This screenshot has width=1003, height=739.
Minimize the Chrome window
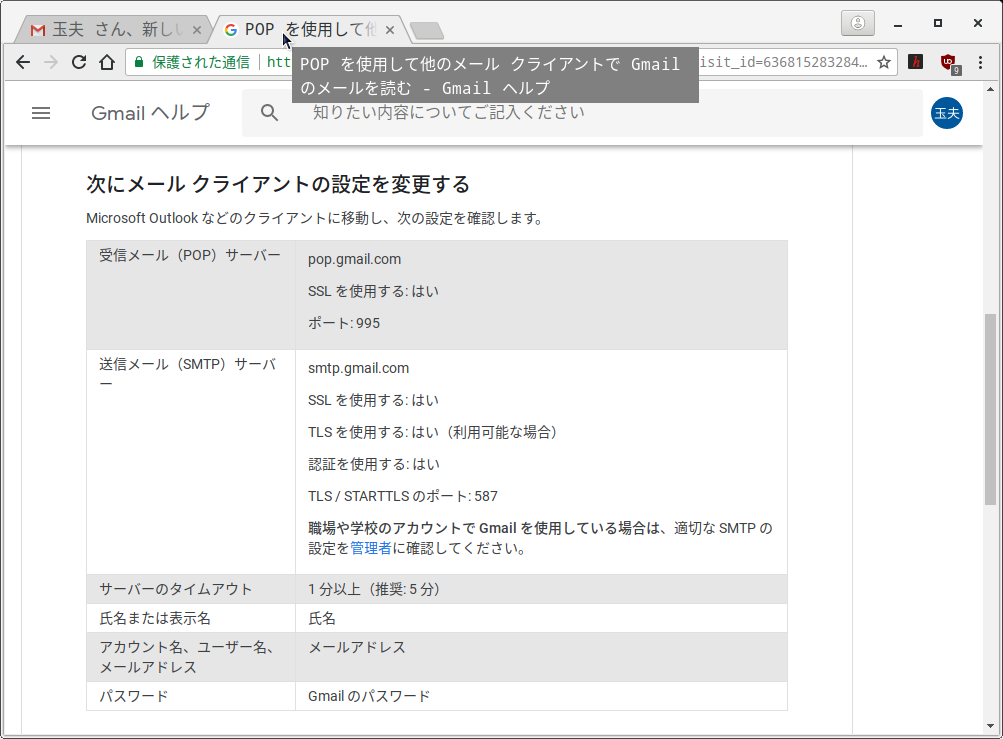click(898, 24)
